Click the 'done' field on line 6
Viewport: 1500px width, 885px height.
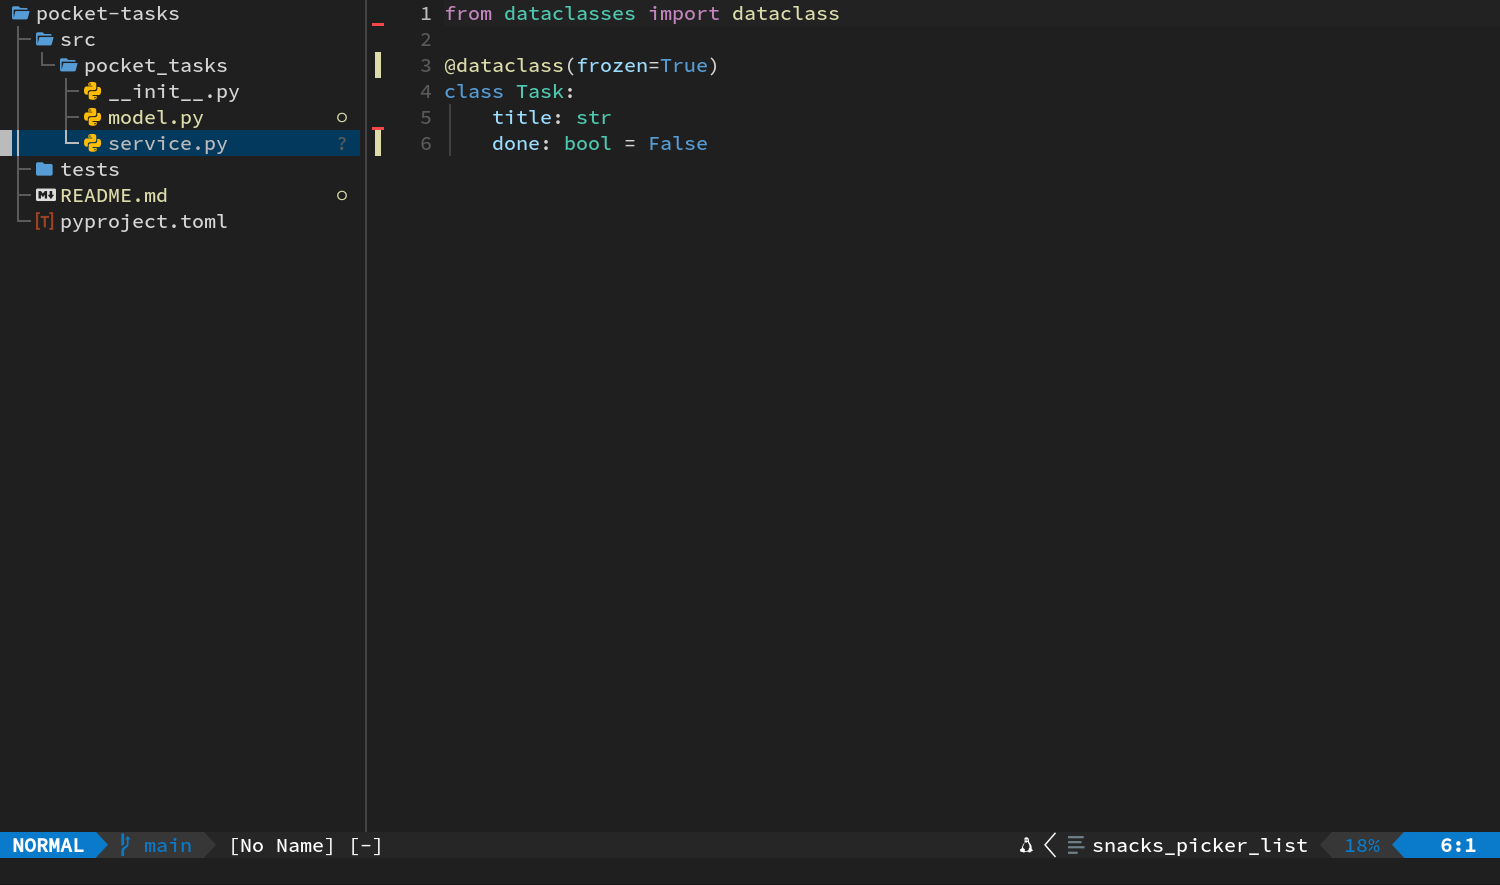[x=516, y=144]
